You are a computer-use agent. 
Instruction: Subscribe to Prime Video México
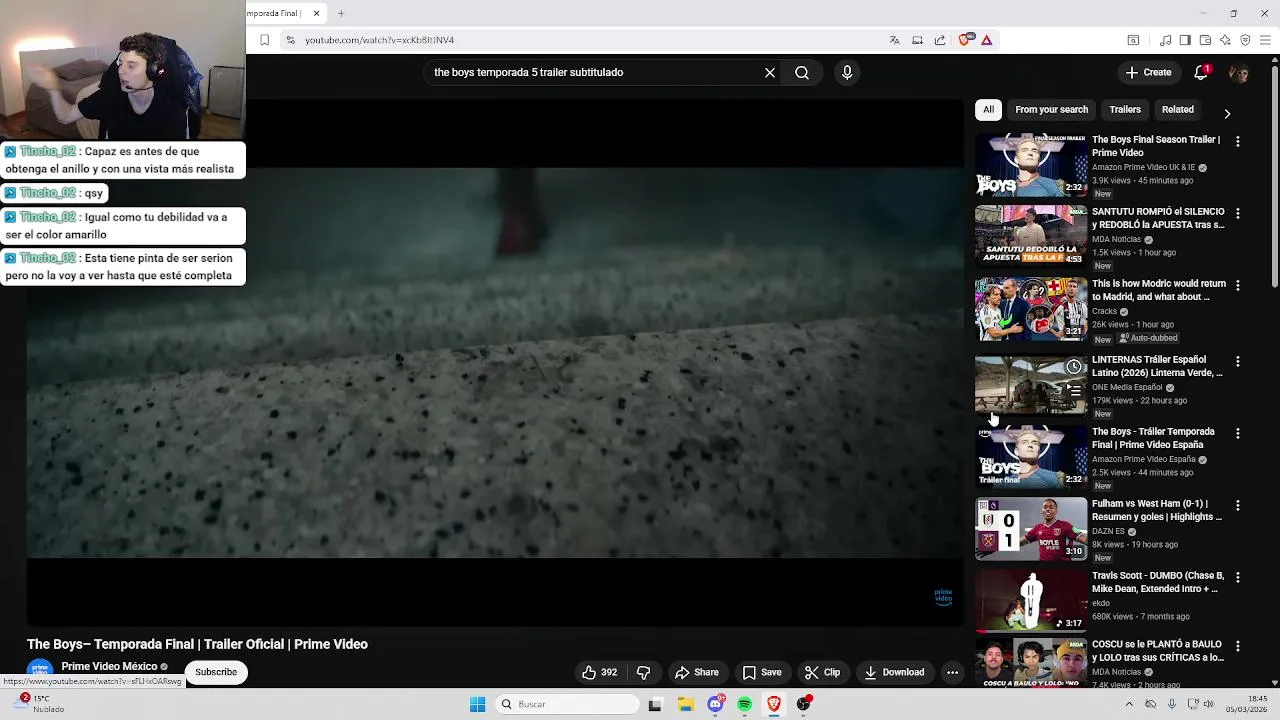point(216,672)
